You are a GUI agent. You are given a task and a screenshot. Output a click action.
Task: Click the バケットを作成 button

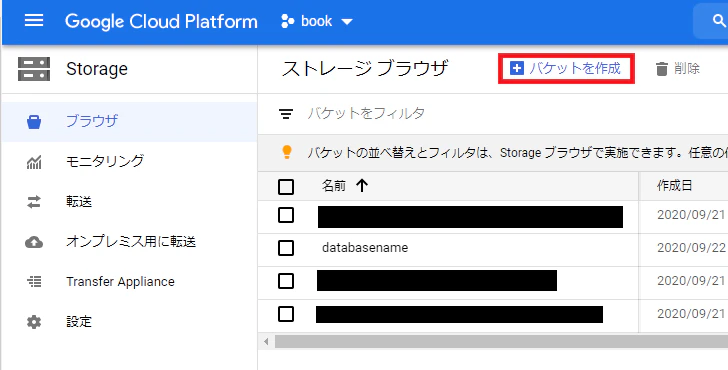(566, 69)
